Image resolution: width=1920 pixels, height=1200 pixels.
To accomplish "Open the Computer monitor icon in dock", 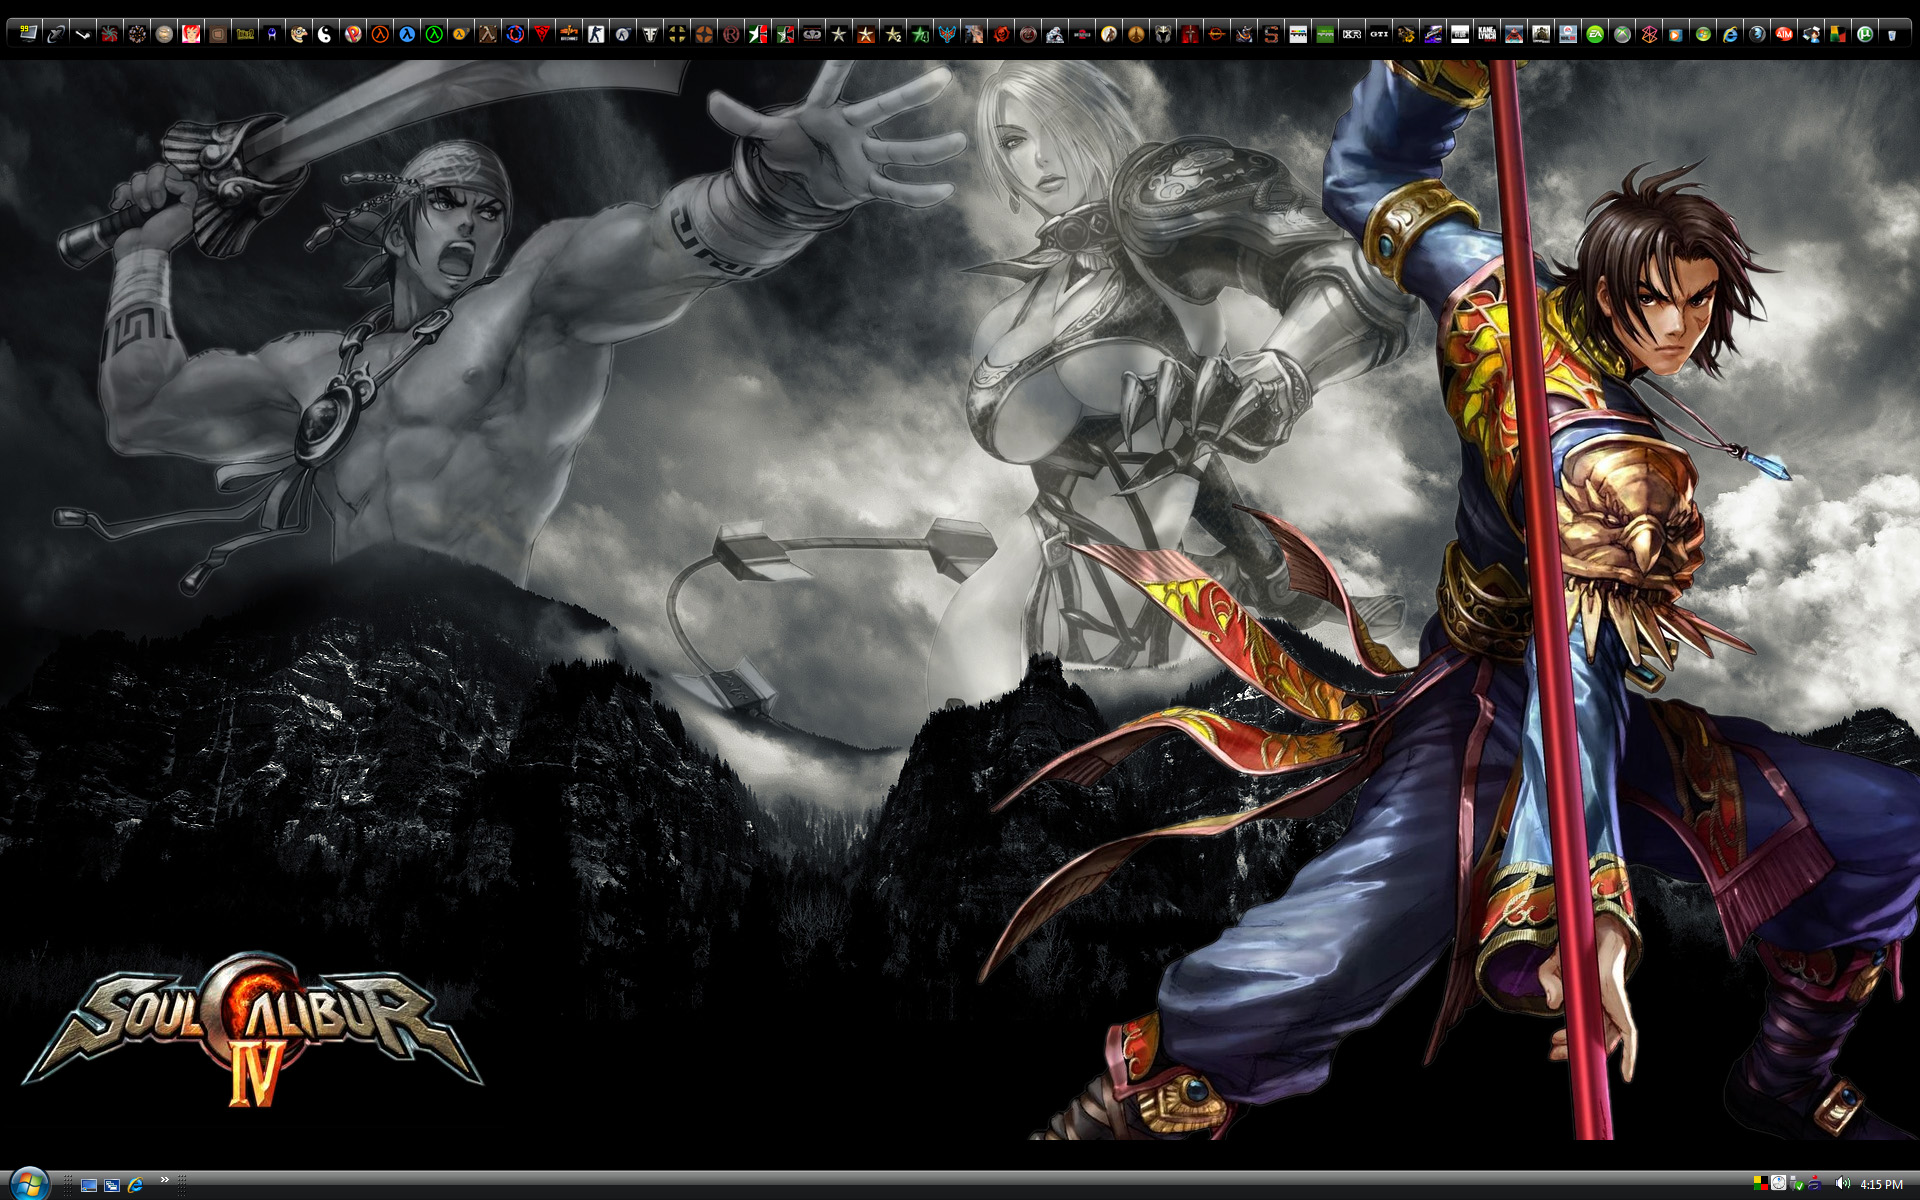I will (x=28, y=34).
